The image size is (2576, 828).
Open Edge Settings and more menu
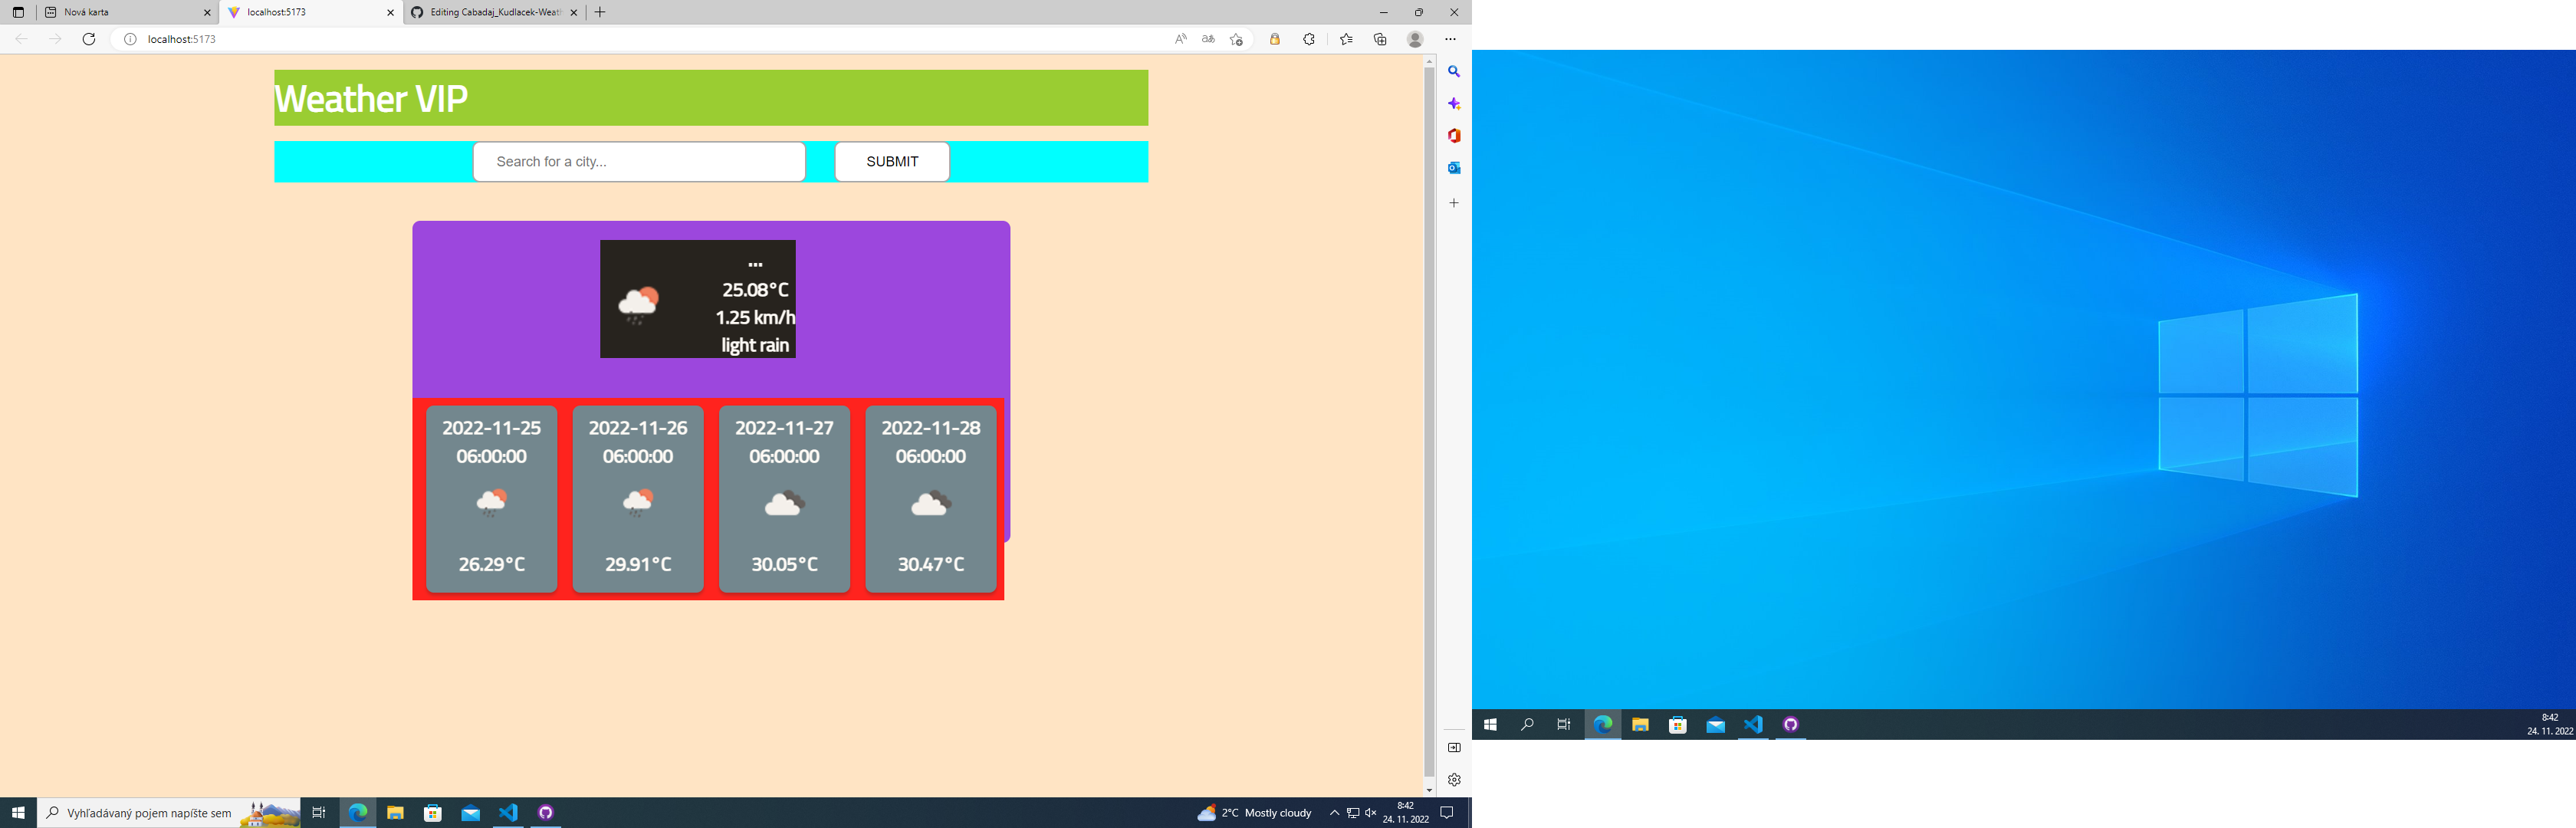[1450, 39]
